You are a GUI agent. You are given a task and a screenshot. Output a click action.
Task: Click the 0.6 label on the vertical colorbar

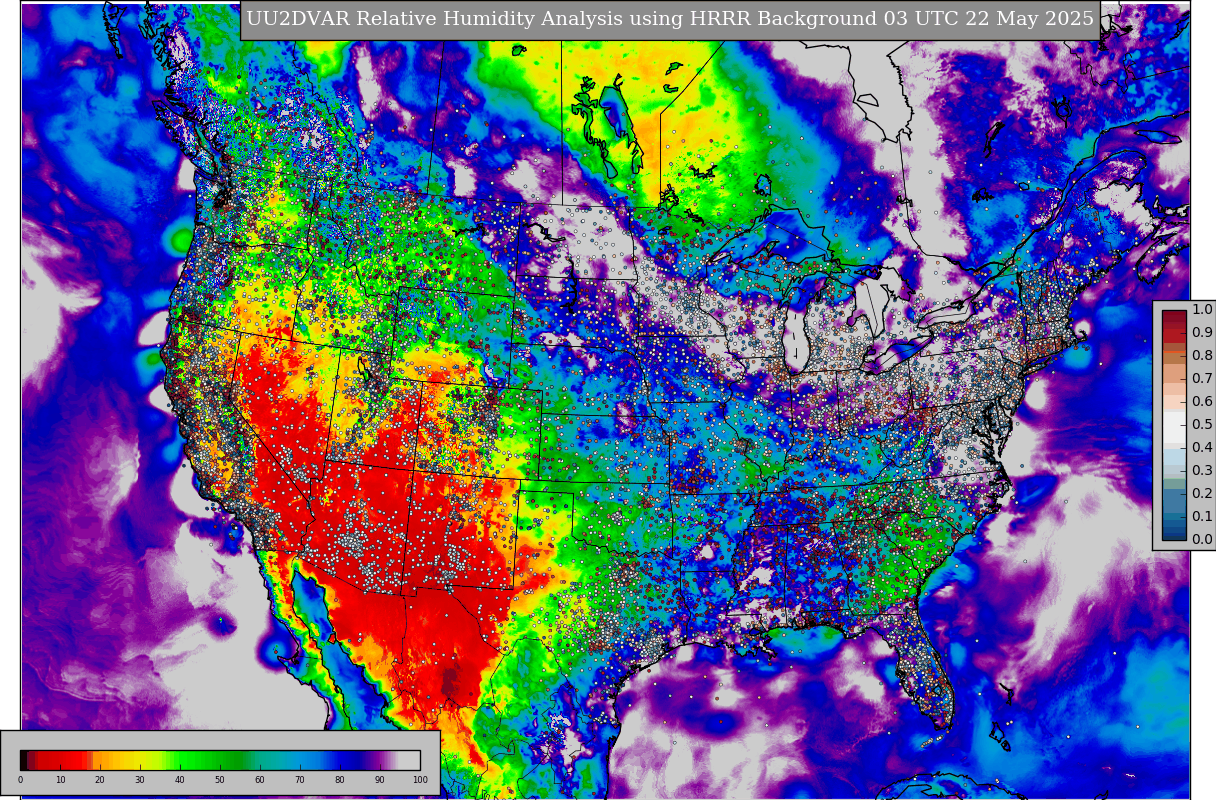[x=1202, y=402]
